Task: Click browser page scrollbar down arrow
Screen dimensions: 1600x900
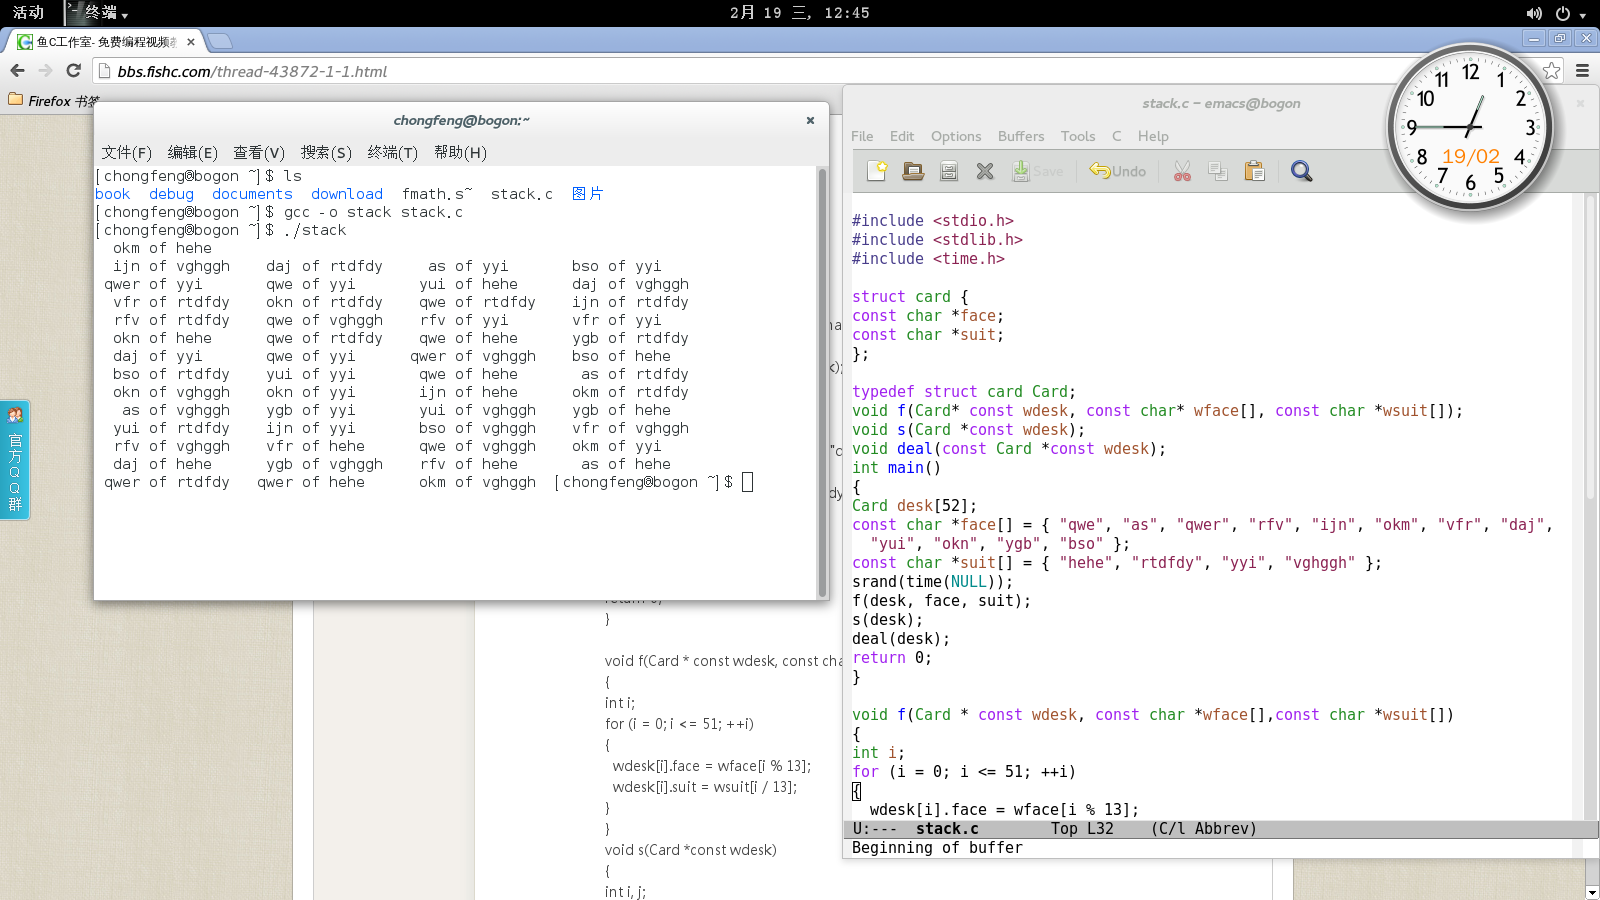Action: [1592, 892]
